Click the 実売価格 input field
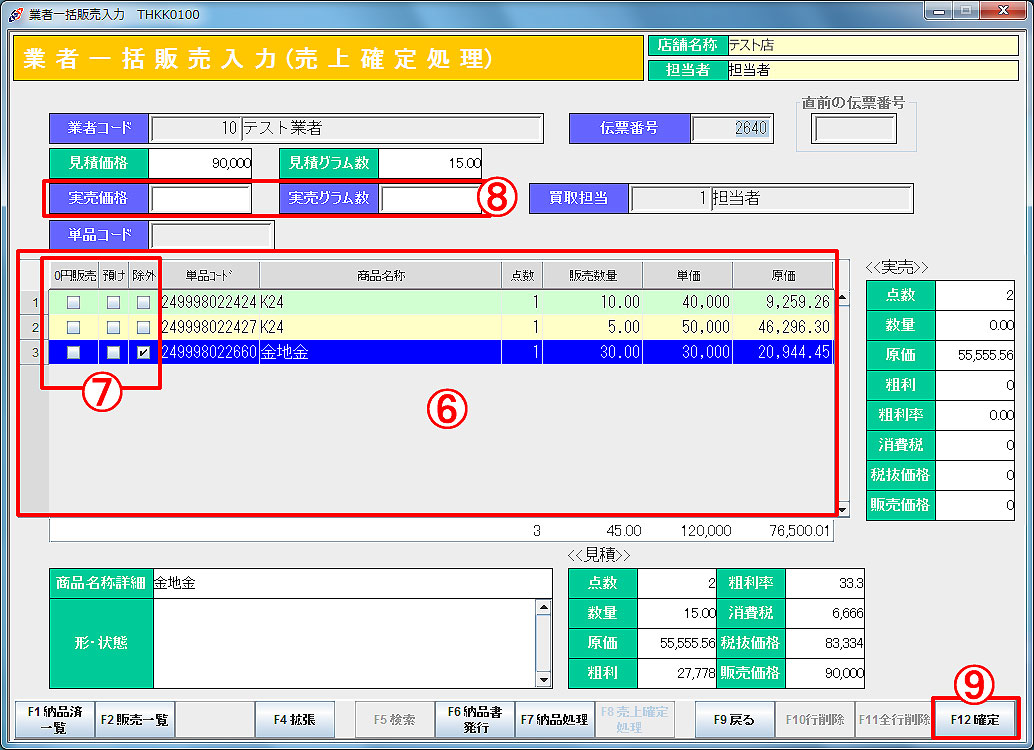The width and height of the screenshot is (1034, 750). (x=200, y=199)
